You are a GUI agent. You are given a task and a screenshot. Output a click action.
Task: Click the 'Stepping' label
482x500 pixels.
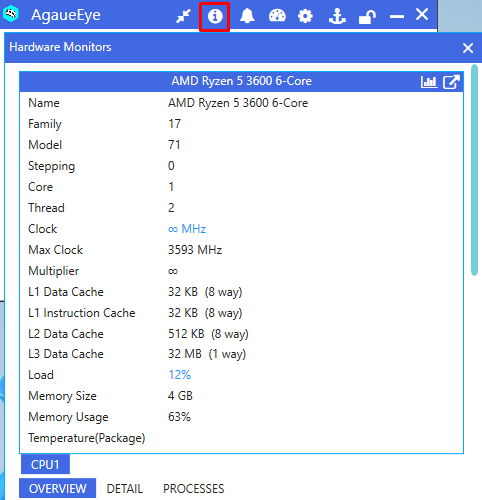click(x=52, y=166)
